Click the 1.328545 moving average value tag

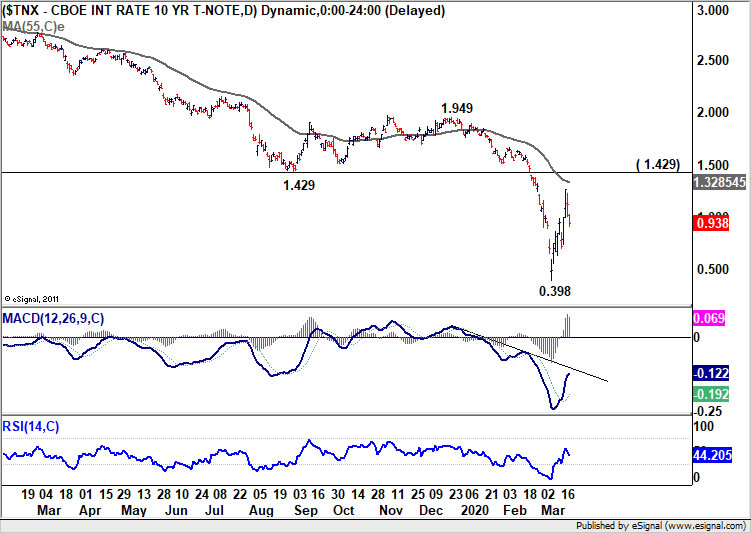tap(720, 182)
